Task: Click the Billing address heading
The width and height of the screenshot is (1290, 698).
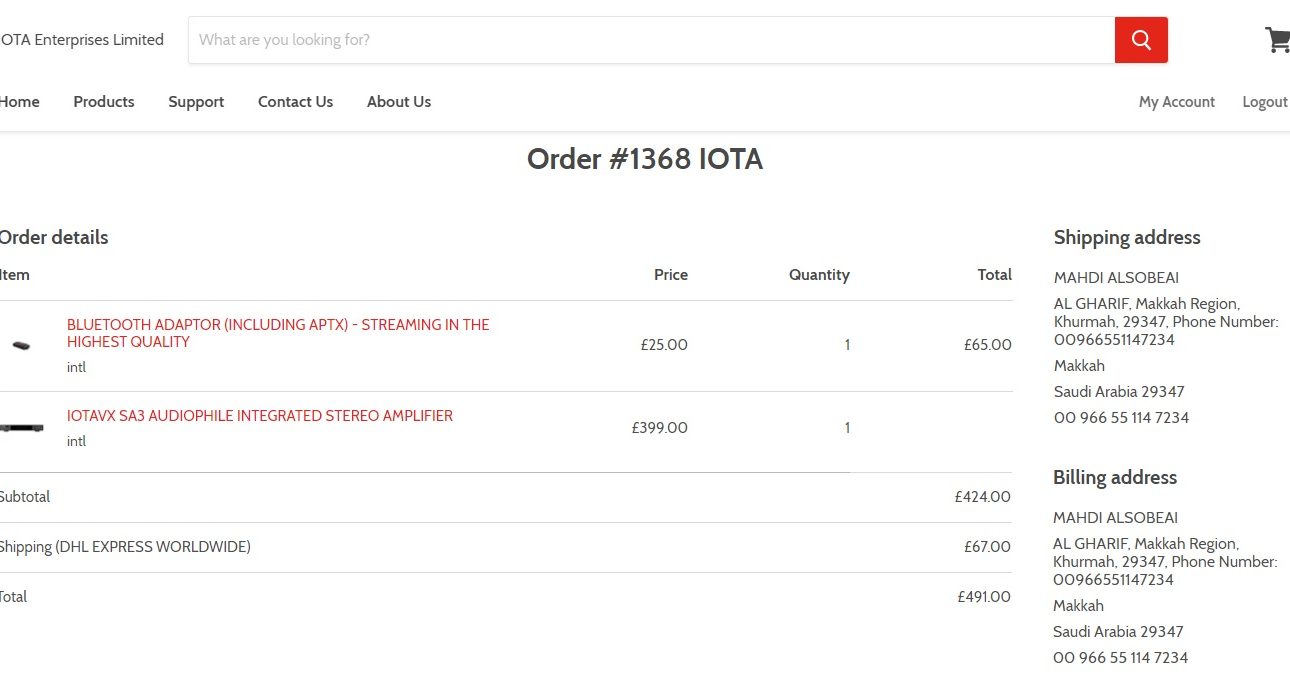Action: (1115, 478)
